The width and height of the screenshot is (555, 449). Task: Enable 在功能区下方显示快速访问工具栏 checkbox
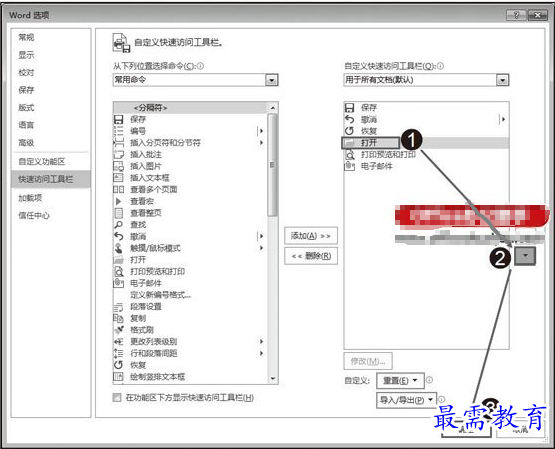click(117, 397)
